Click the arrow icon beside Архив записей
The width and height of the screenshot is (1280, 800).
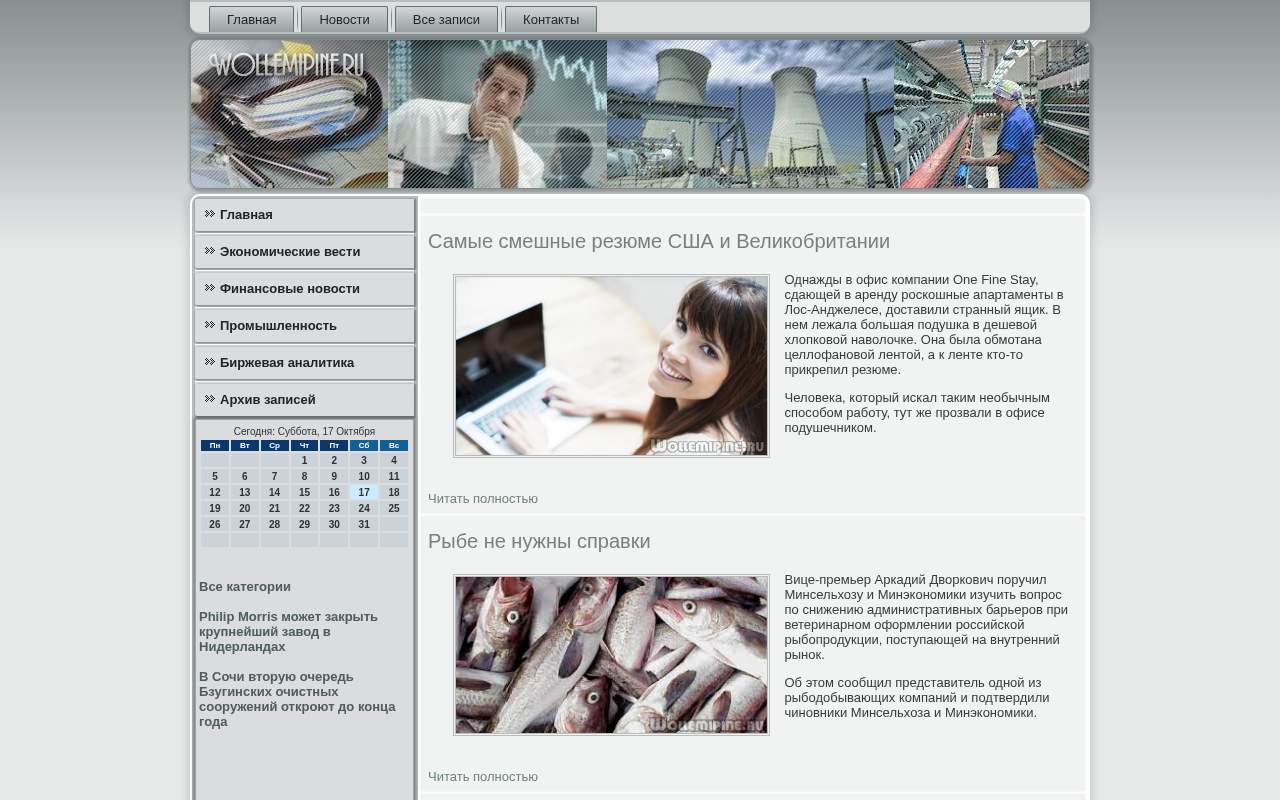(x=210, y=398)
